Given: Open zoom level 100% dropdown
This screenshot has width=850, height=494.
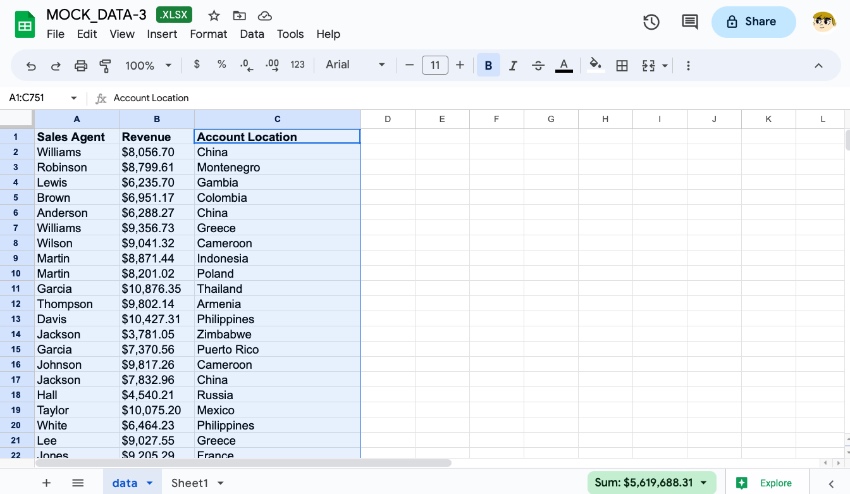Looking at the screenshot, I should pyautogui.click(x=148, y=66).
